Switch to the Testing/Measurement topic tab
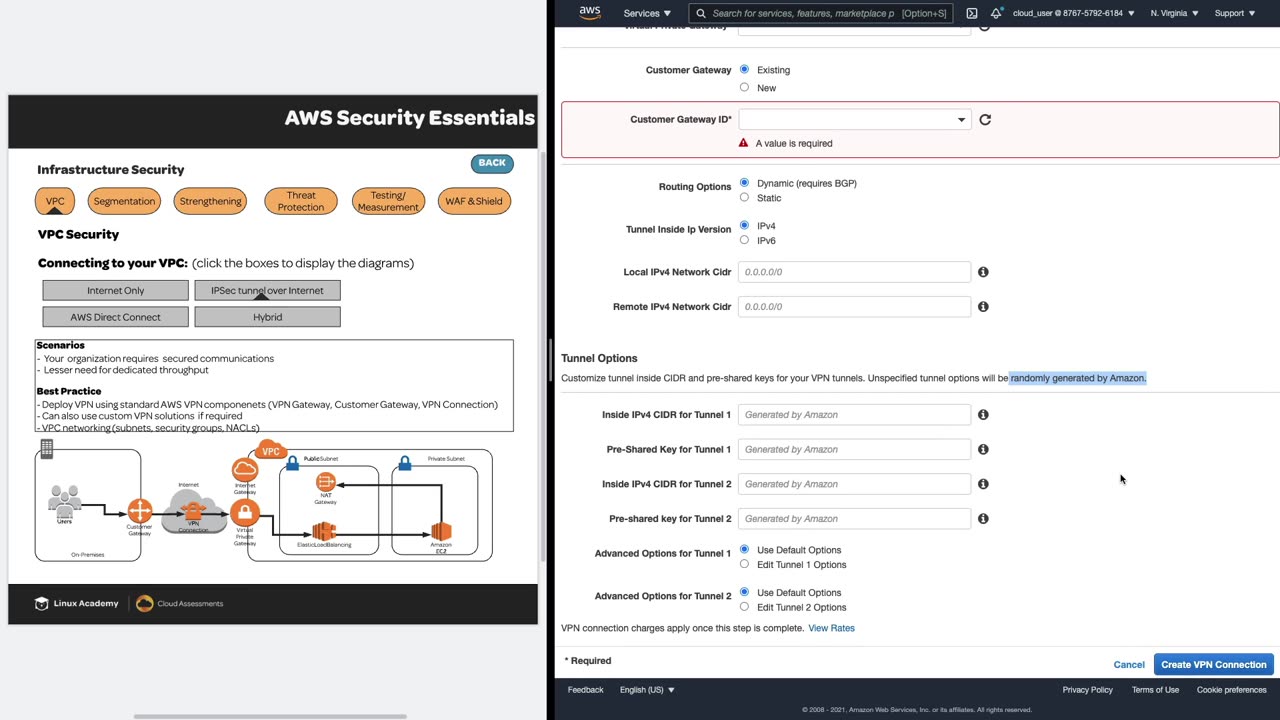This screenshot has height=720, width=1280. click(388, 201)
